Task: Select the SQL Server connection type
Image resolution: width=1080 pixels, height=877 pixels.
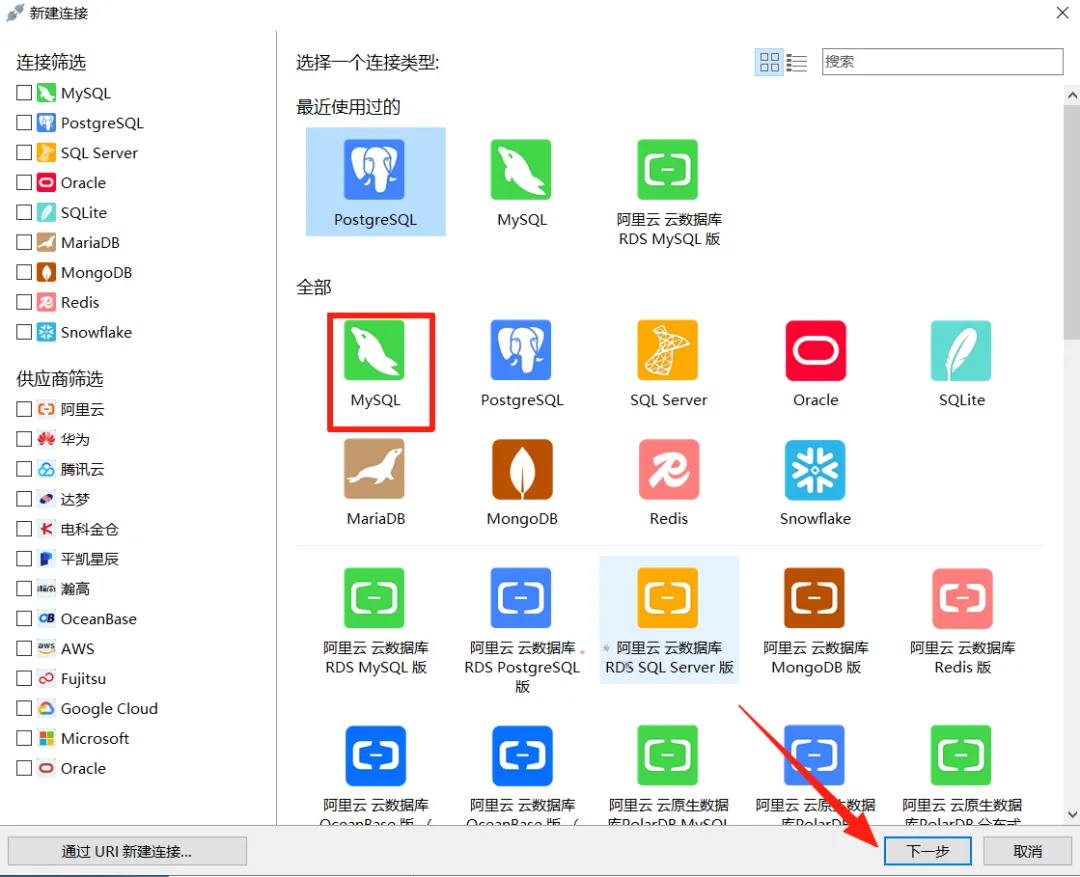Action: 668,362
